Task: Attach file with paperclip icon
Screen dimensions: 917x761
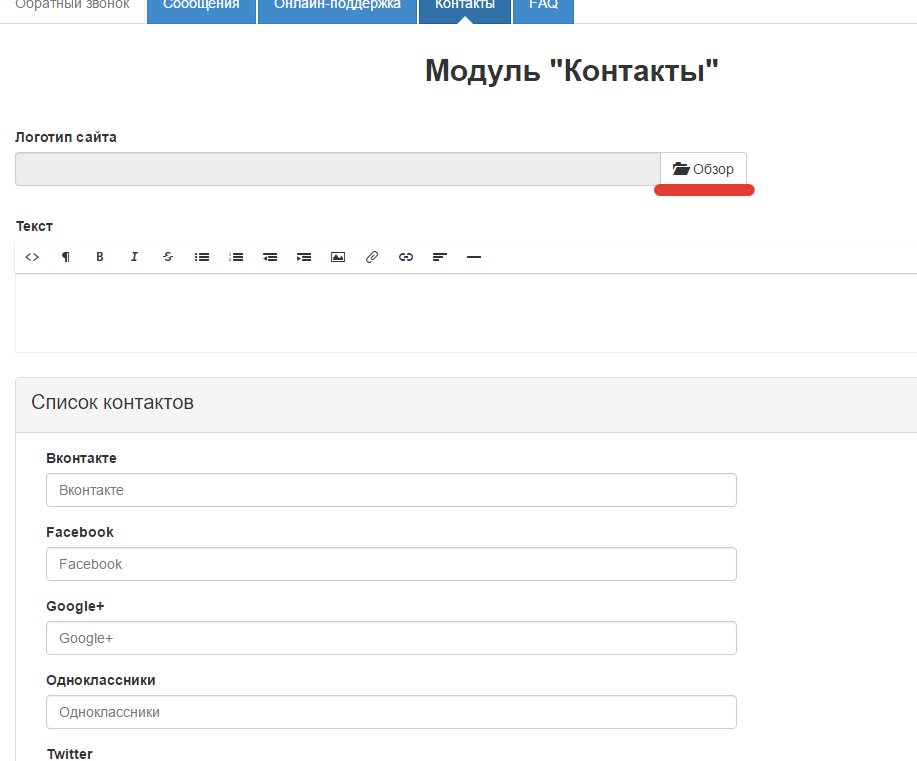Action: 372,257
